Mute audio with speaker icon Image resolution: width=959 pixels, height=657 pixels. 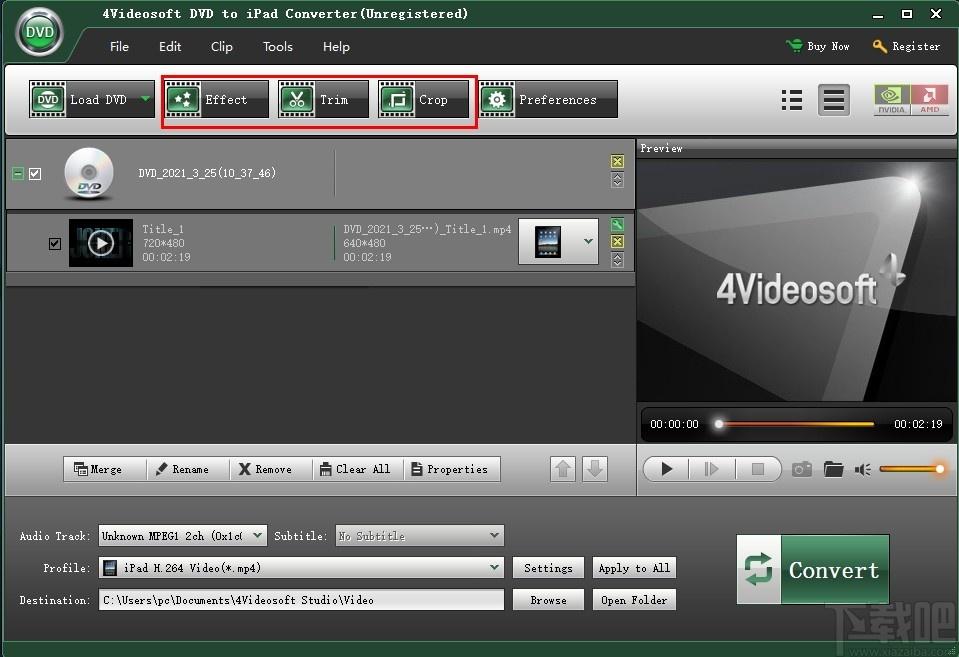pyautogui.click(x=863, y=469)
